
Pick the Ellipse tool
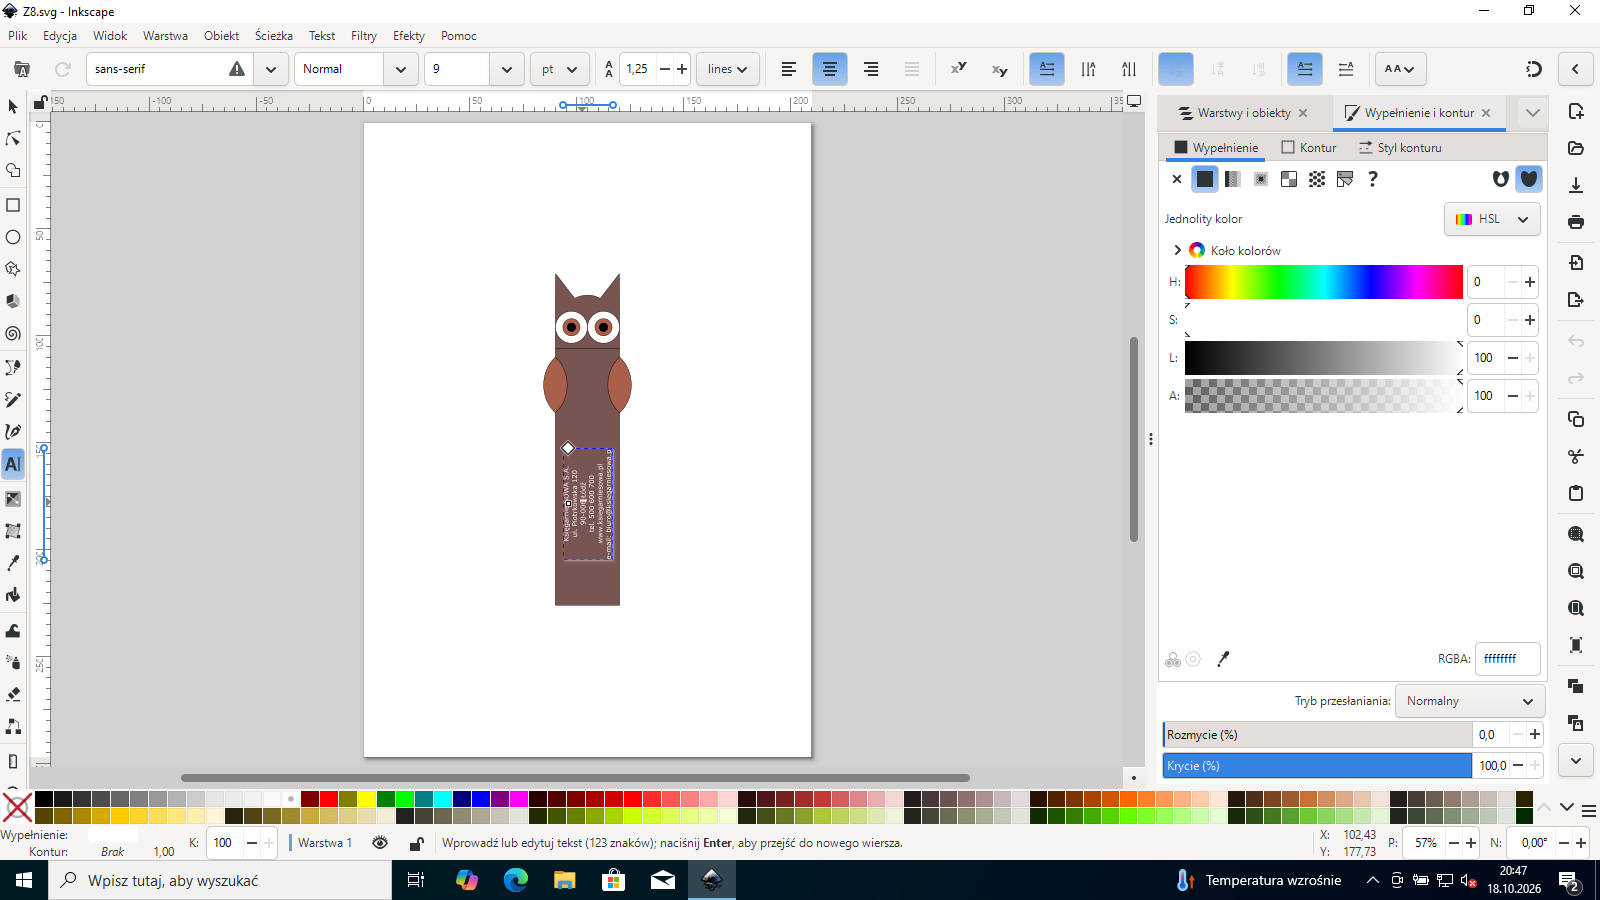point(13,237)
